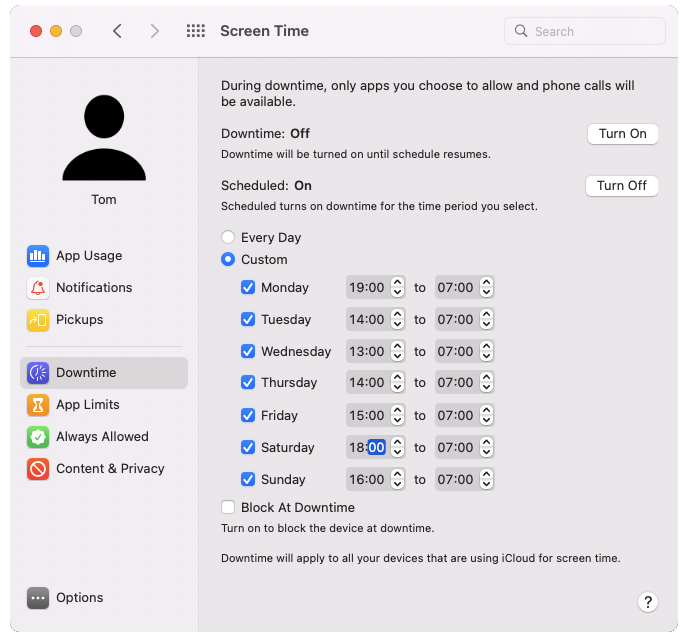Uncheck the Saturday checkbox
The image size is (681, 642).
(248, 447)
